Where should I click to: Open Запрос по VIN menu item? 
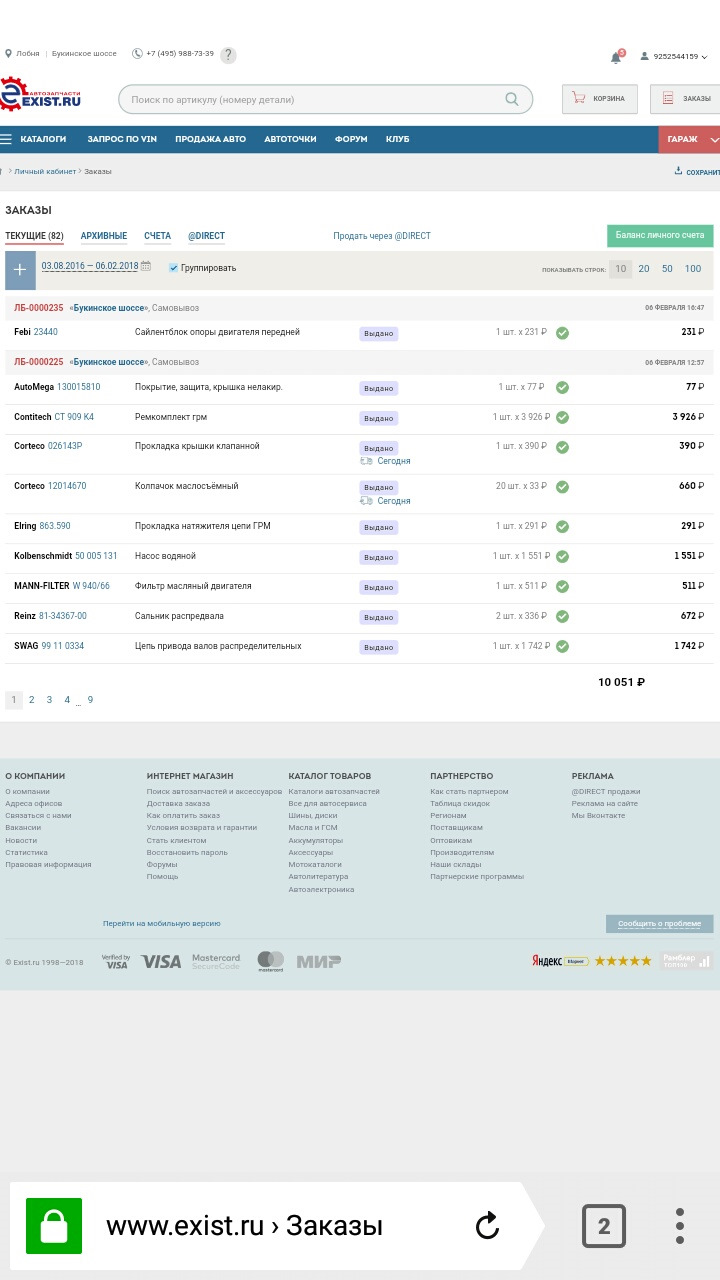pyautogui.click(x=122, y=139)
